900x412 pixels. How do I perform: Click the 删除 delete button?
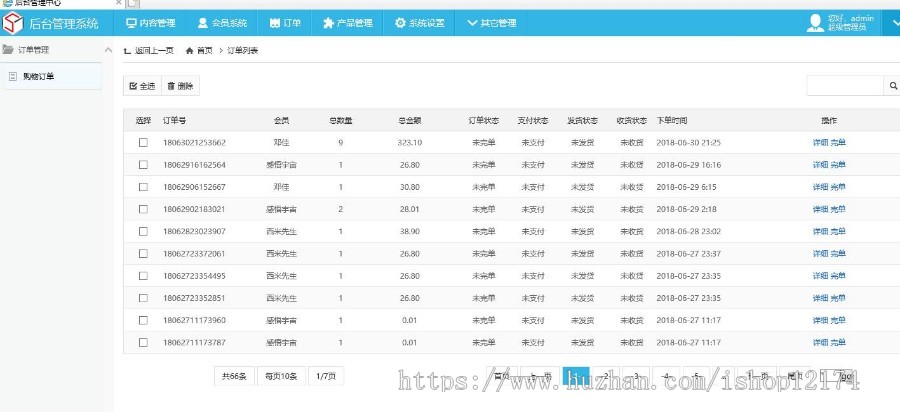click(180, 86)
